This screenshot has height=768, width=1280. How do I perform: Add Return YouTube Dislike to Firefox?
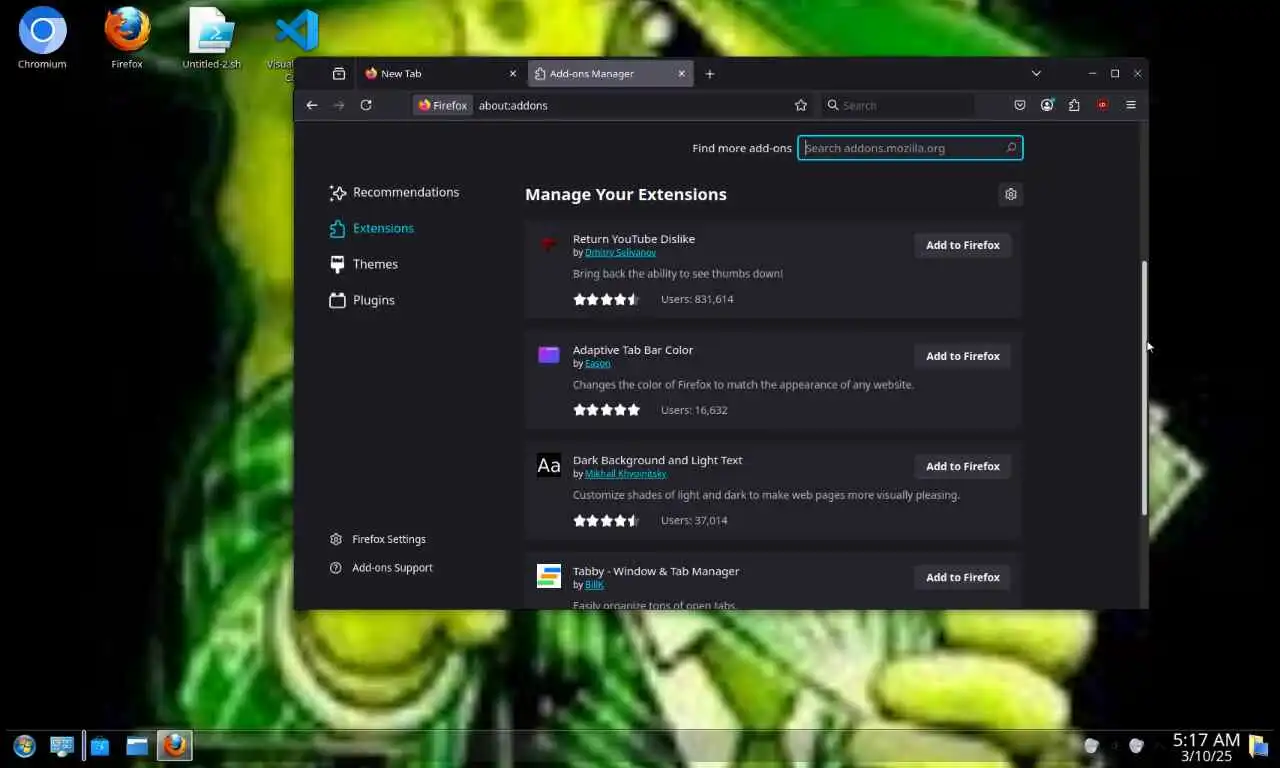coord(963,245)
